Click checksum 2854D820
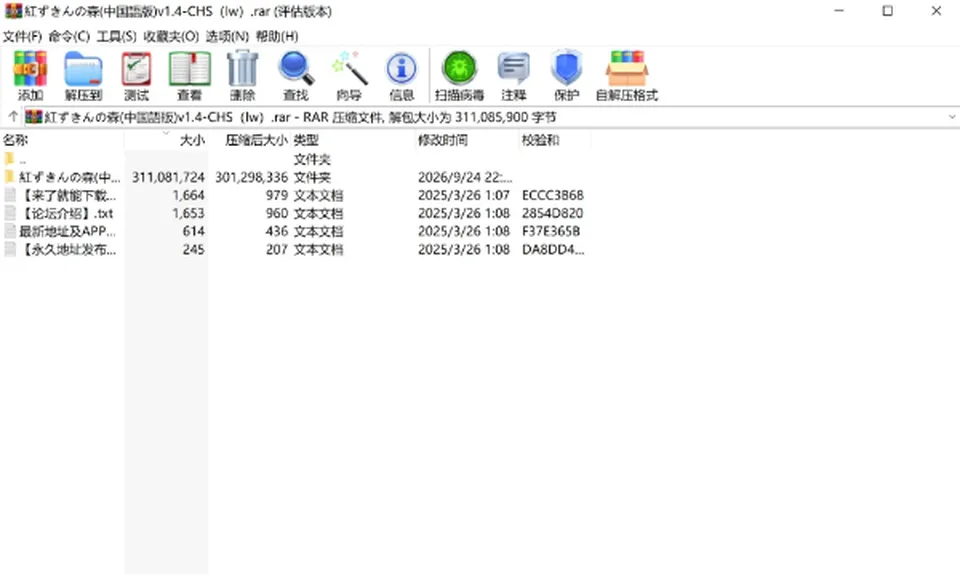 tap(552, 213)
